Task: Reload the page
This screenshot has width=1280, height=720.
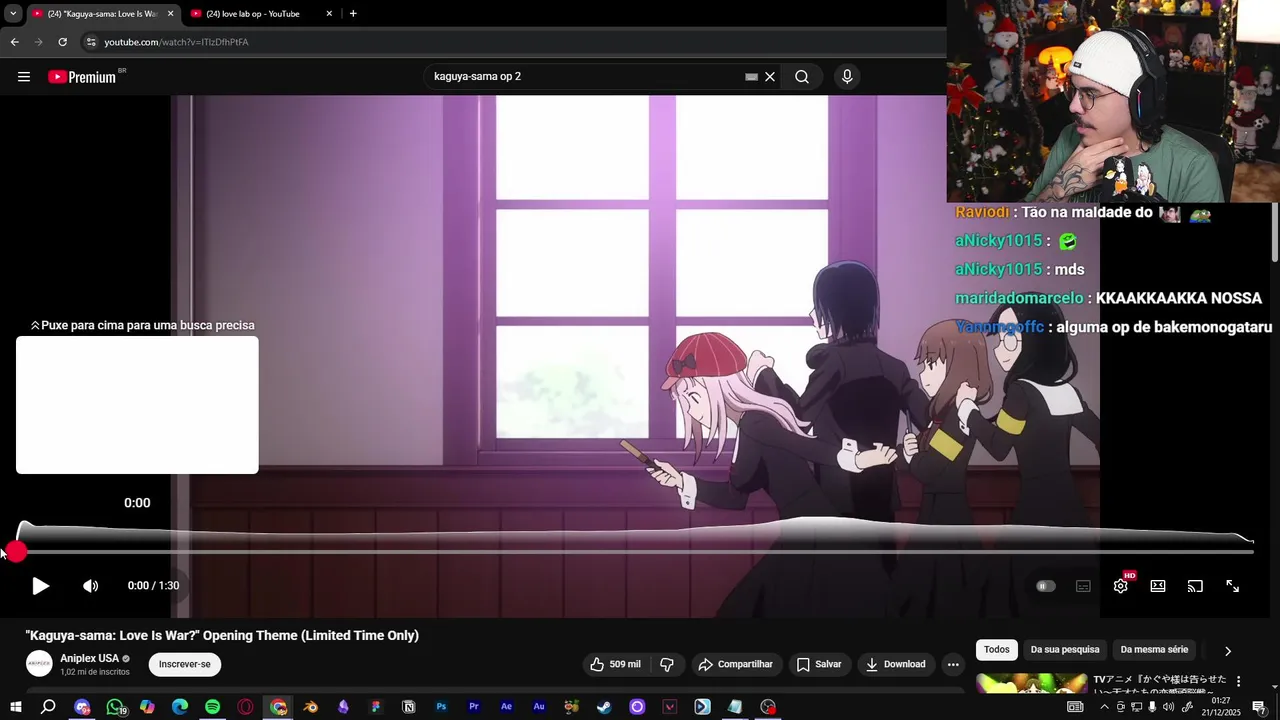Action: pyautogui.click(x=62, y=42)
